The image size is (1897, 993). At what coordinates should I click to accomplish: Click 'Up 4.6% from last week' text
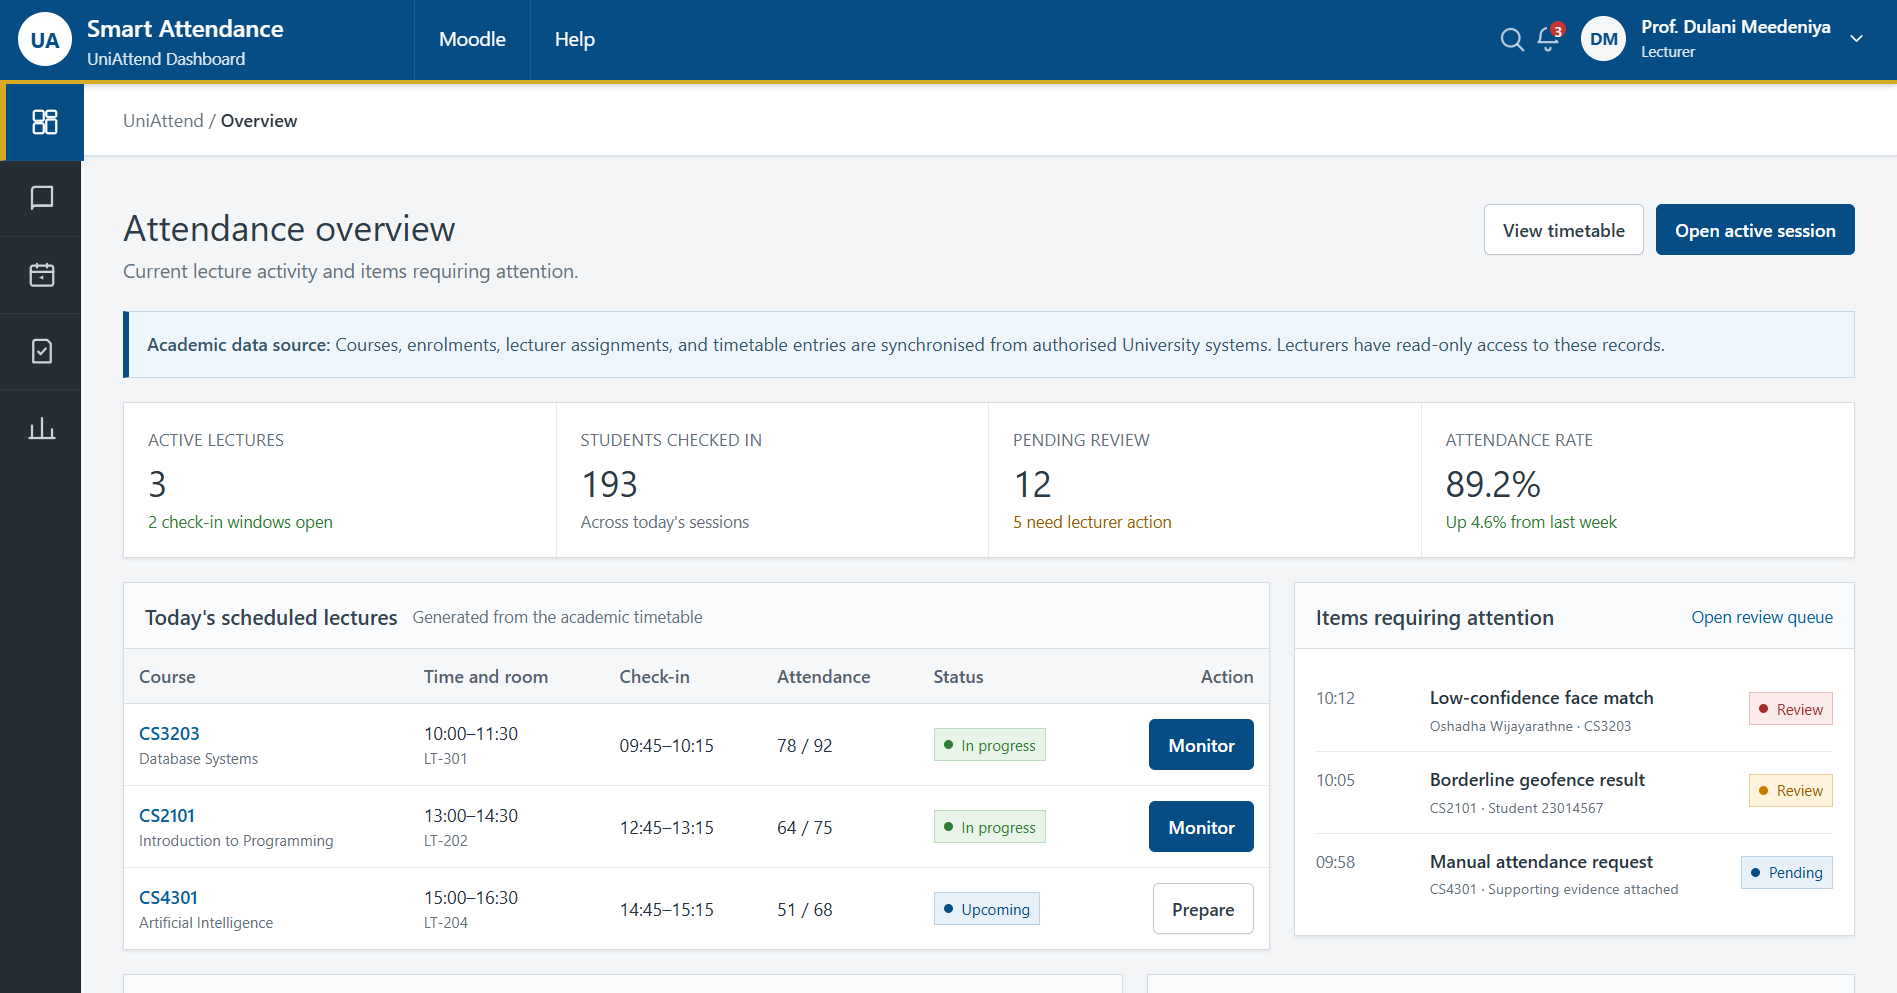coord(1531,522)
